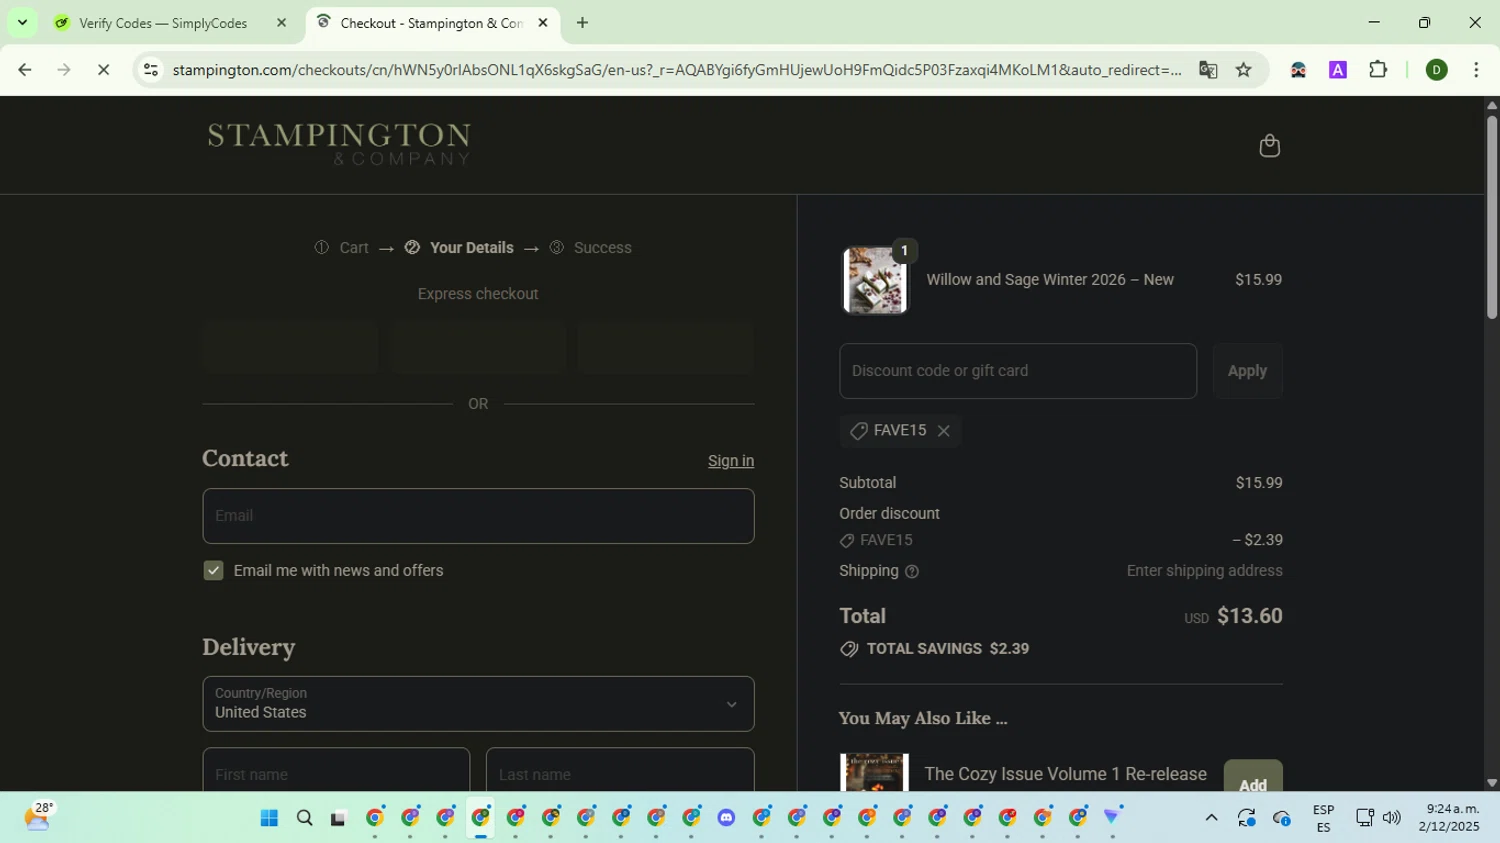
Task: Click the purple A extension icon
Action: tap(1338, 70)
